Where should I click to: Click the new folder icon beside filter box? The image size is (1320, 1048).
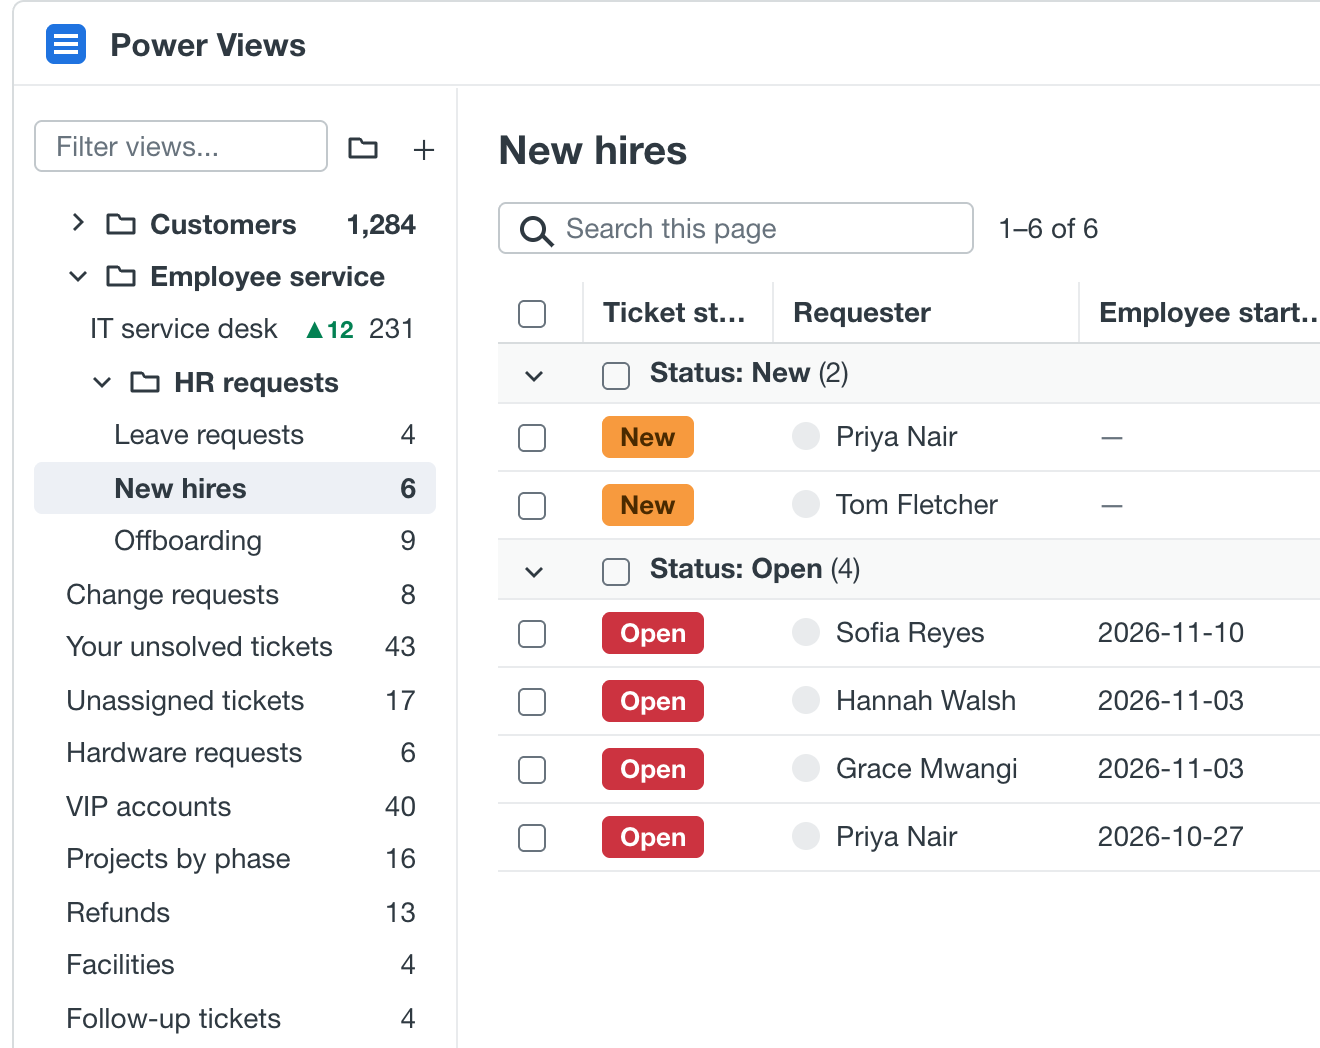(x=363, y=148)
